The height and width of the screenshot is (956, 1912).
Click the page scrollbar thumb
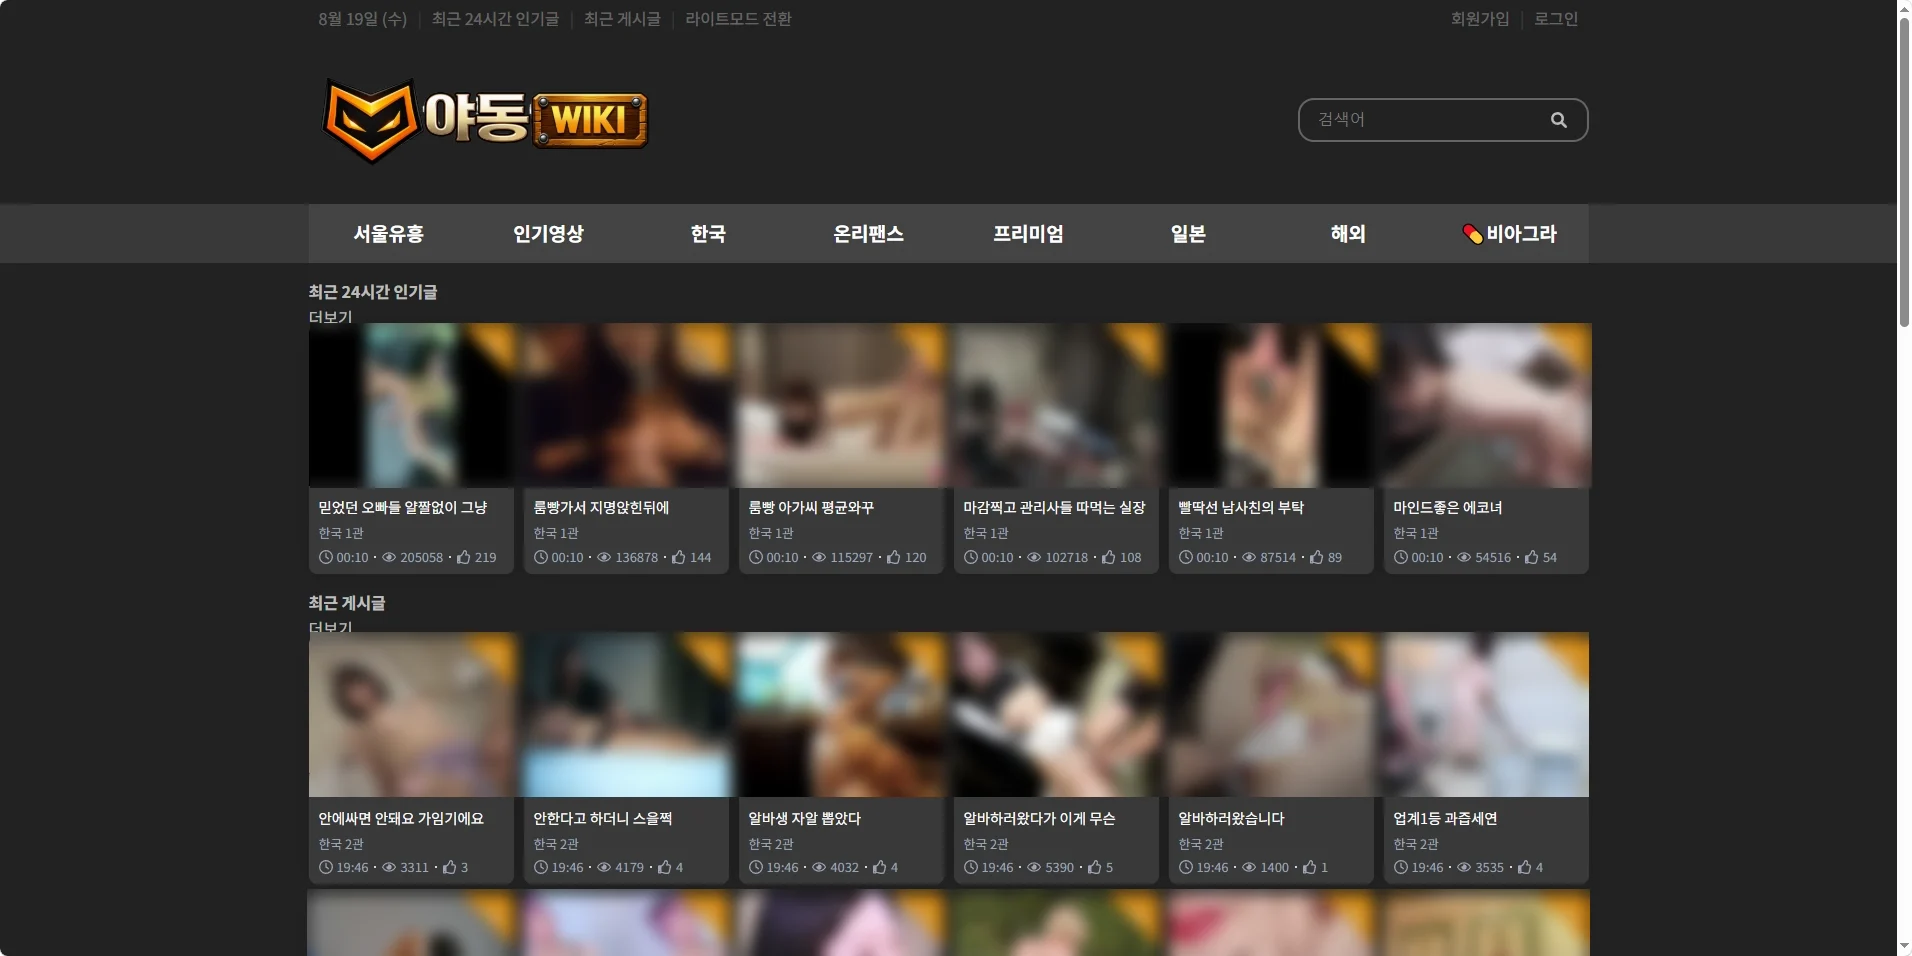[x=1904, y=172]
